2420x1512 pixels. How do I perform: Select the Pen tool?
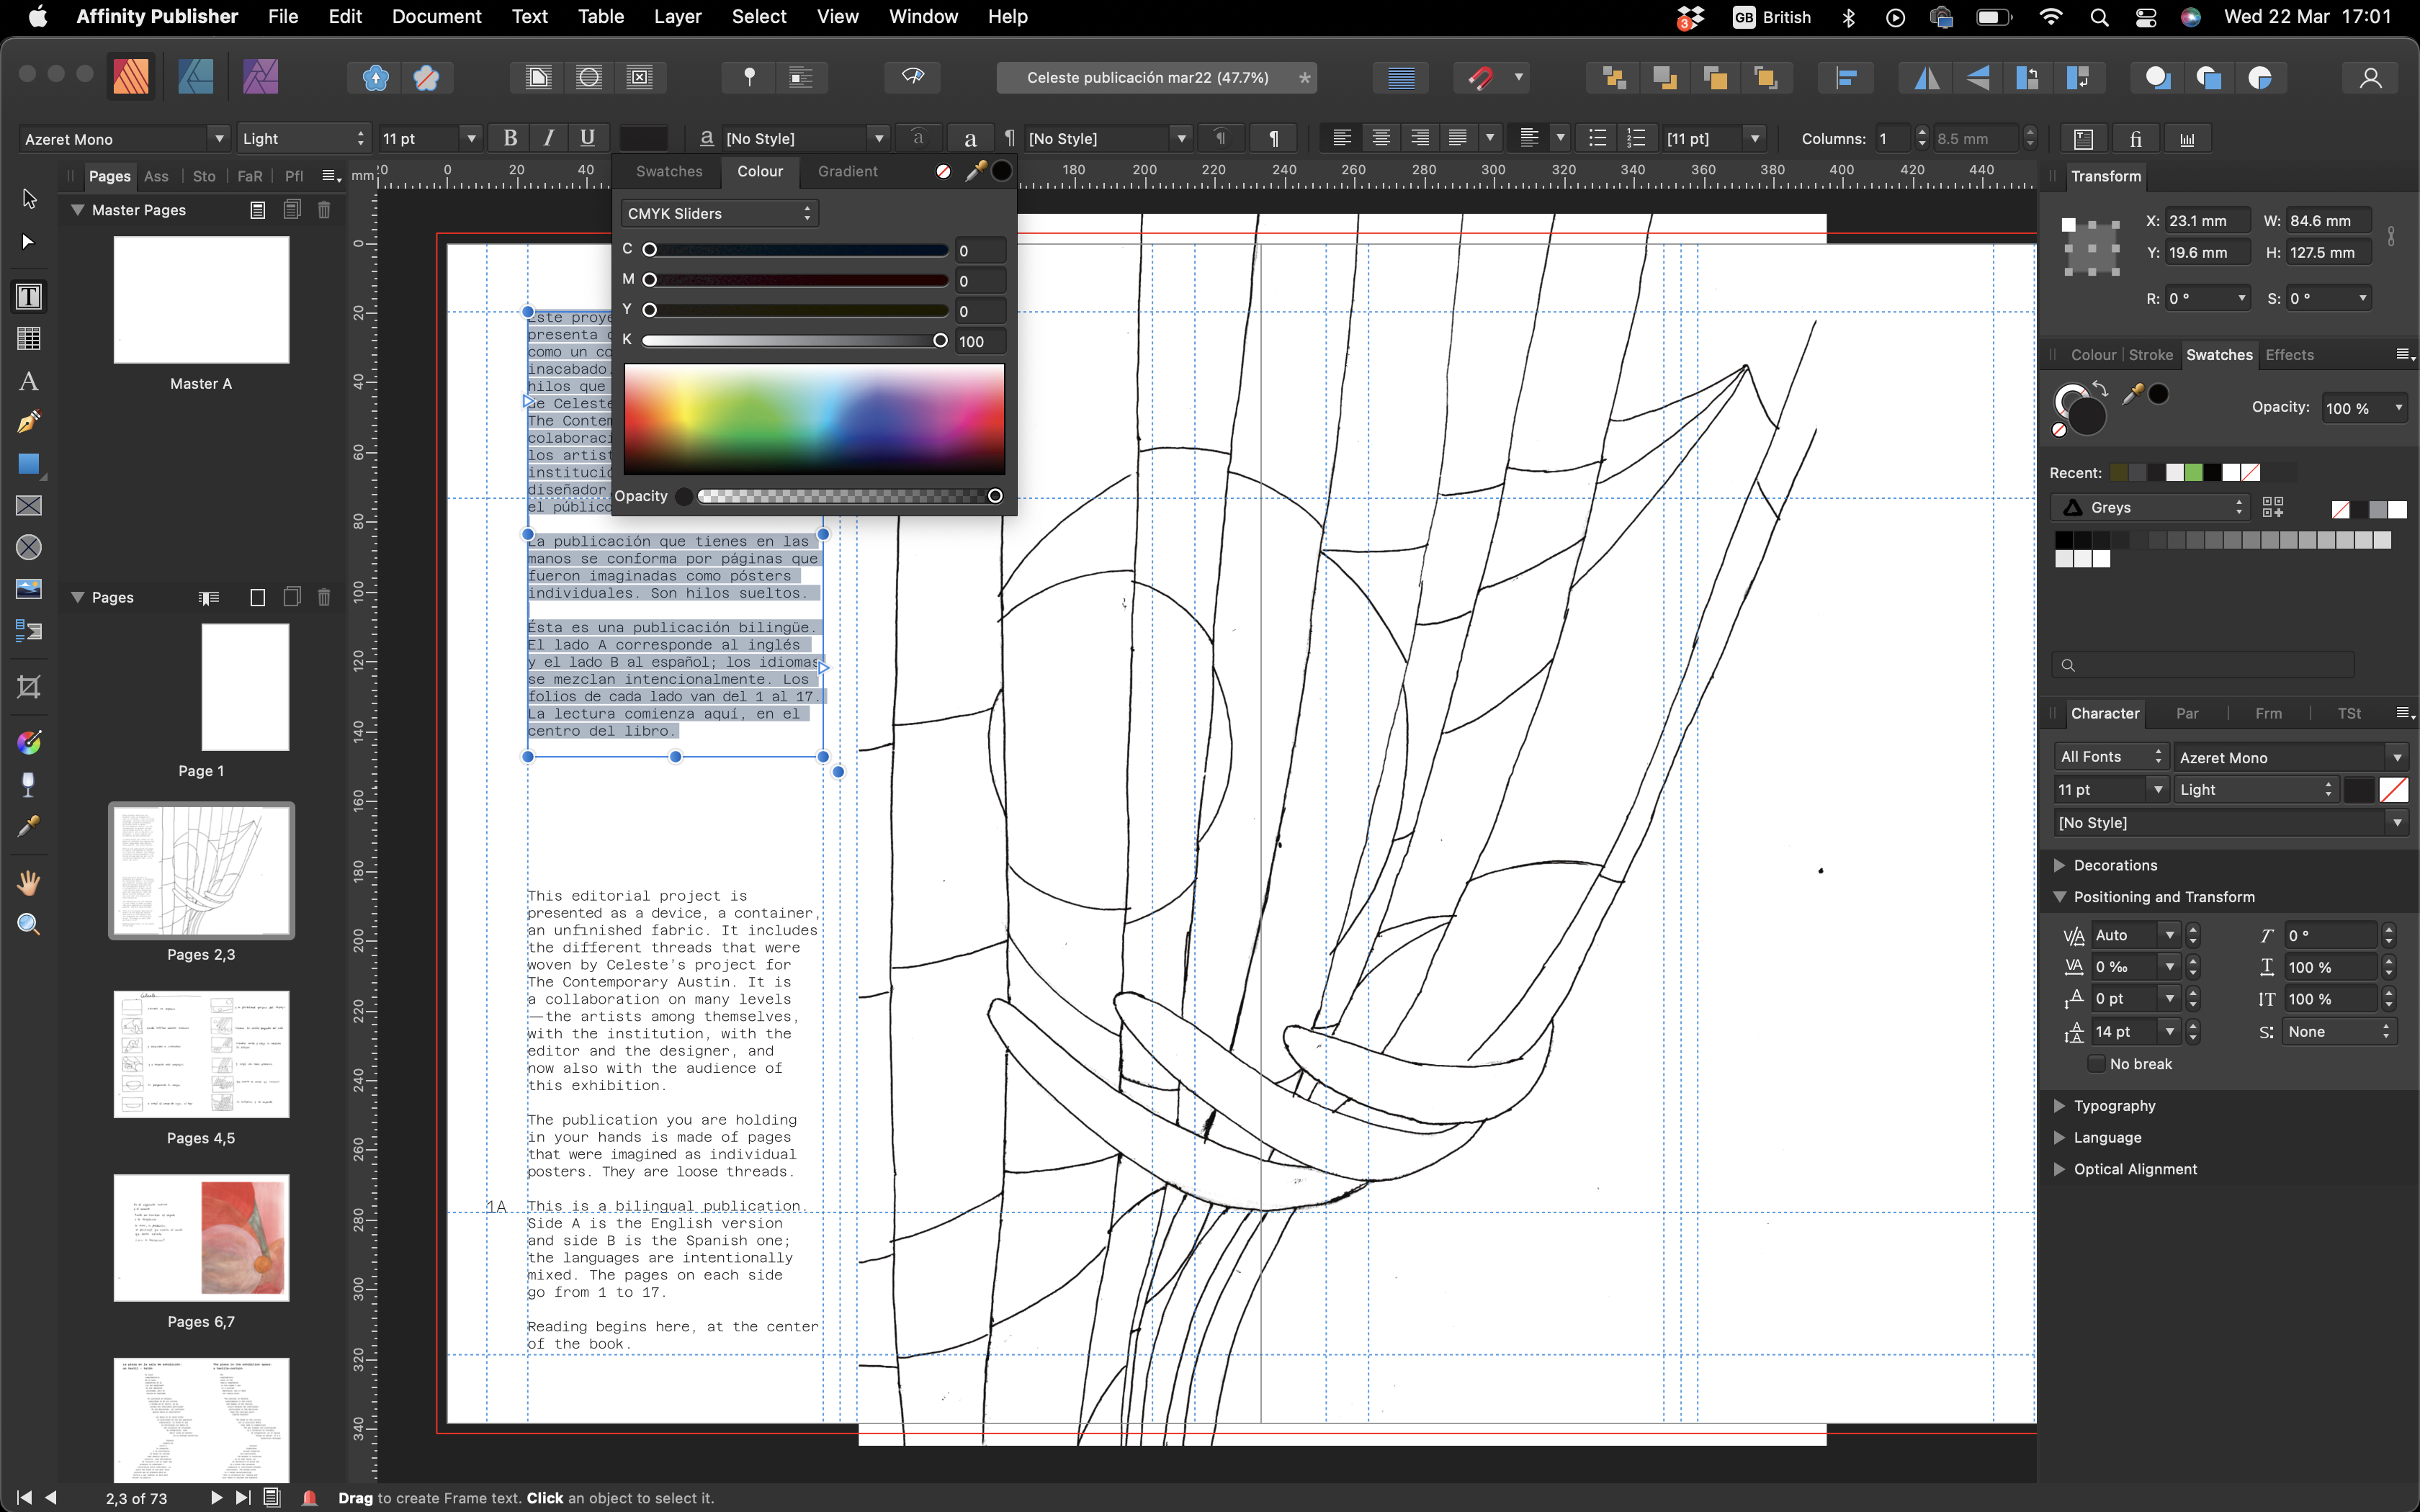tap(29, 422)
